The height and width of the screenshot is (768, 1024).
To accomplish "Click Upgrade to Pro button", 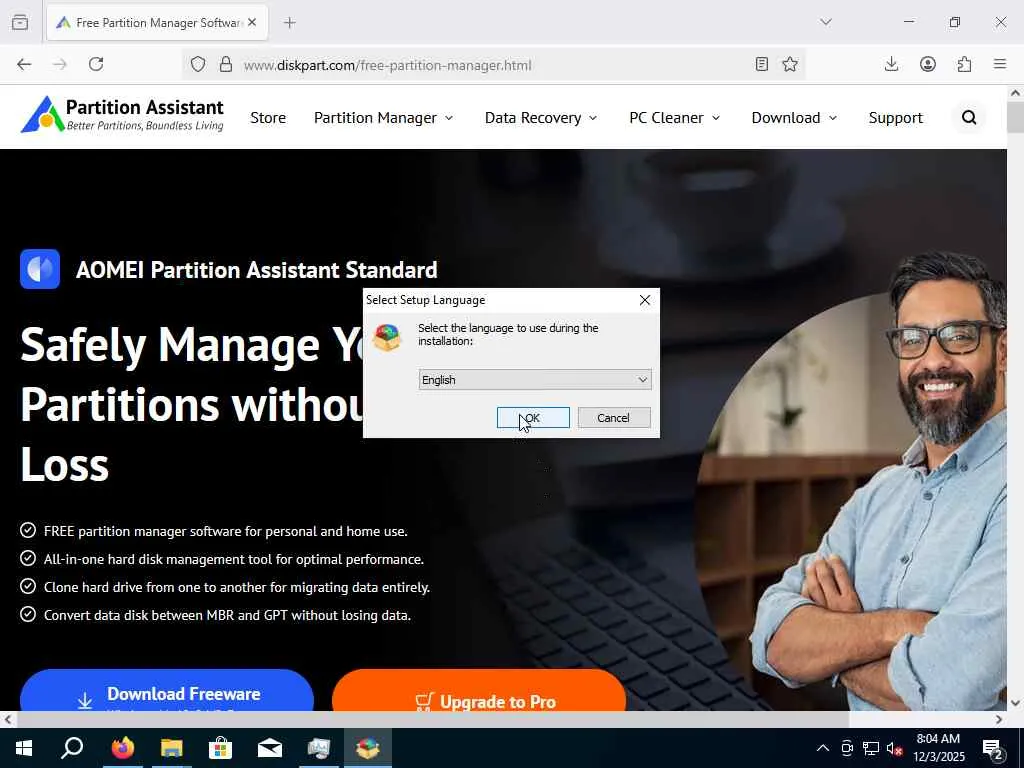I will (x=479, y=692).
